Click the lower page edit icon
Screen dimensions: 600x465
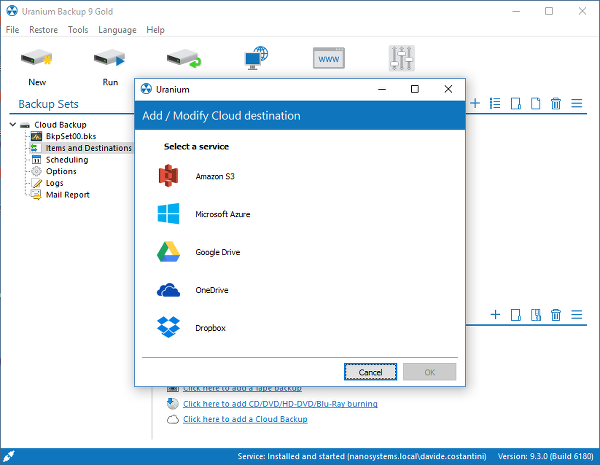[x=516, y=315]
